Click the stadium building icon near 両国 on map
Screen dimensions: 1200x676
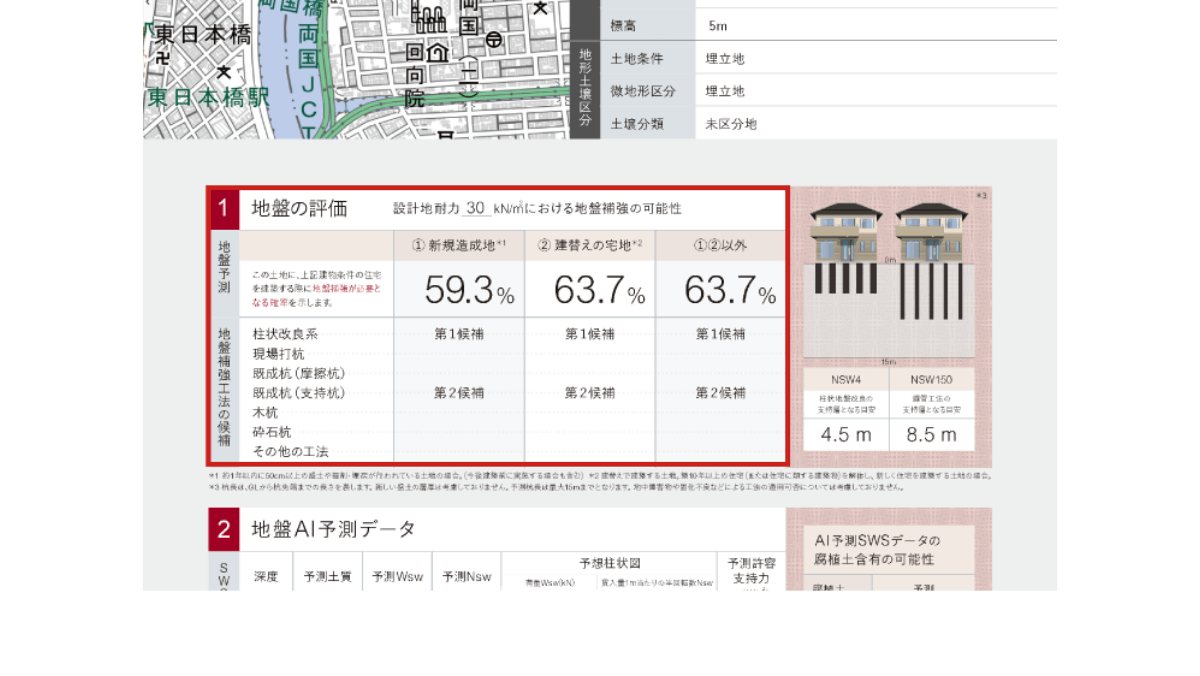click(430, 20)
